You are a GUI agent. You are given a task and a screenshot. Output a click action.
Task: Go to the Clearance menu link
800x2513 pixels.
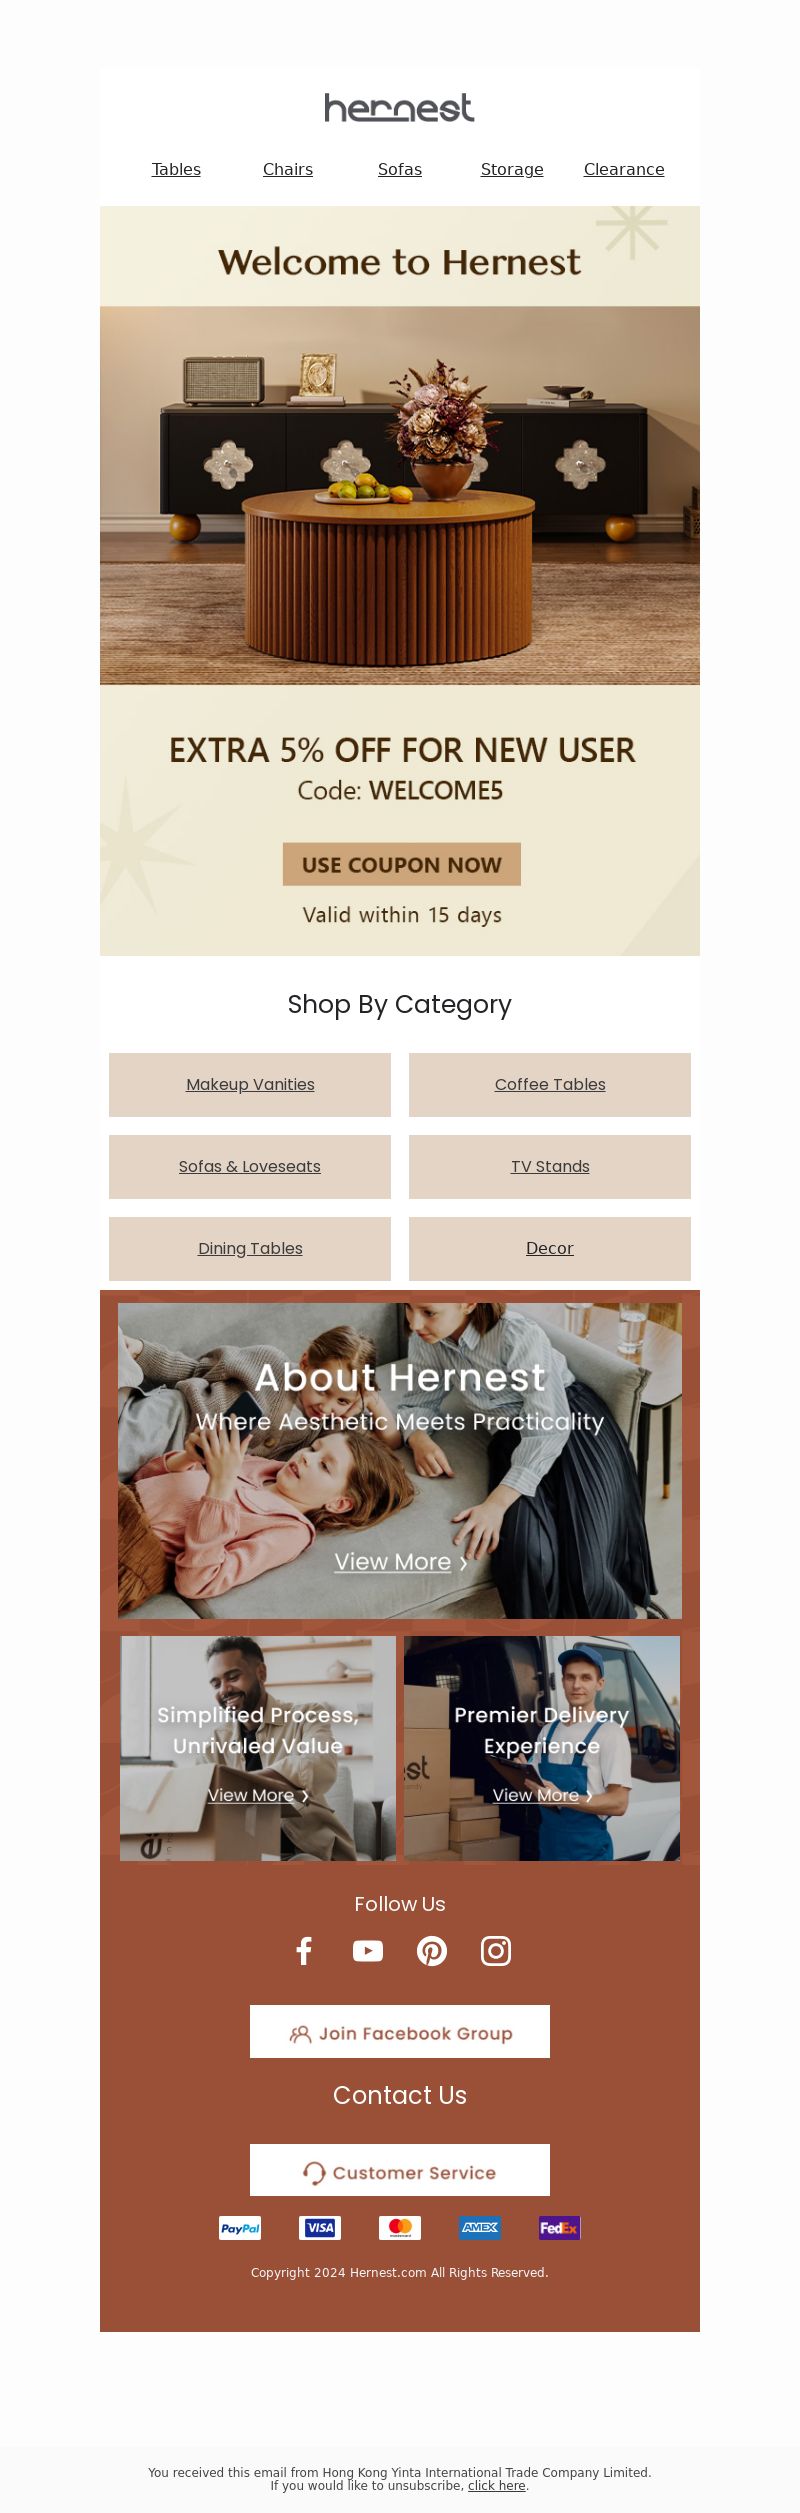(624, 170)
